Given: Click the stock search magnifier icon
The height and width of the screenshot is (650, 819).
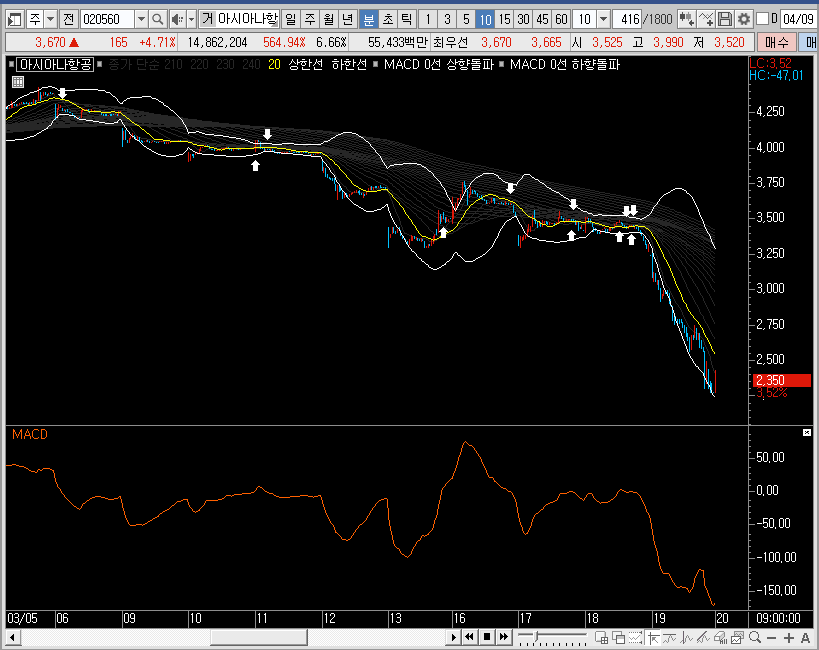Looking at the screenshot, I should [157, 20].
